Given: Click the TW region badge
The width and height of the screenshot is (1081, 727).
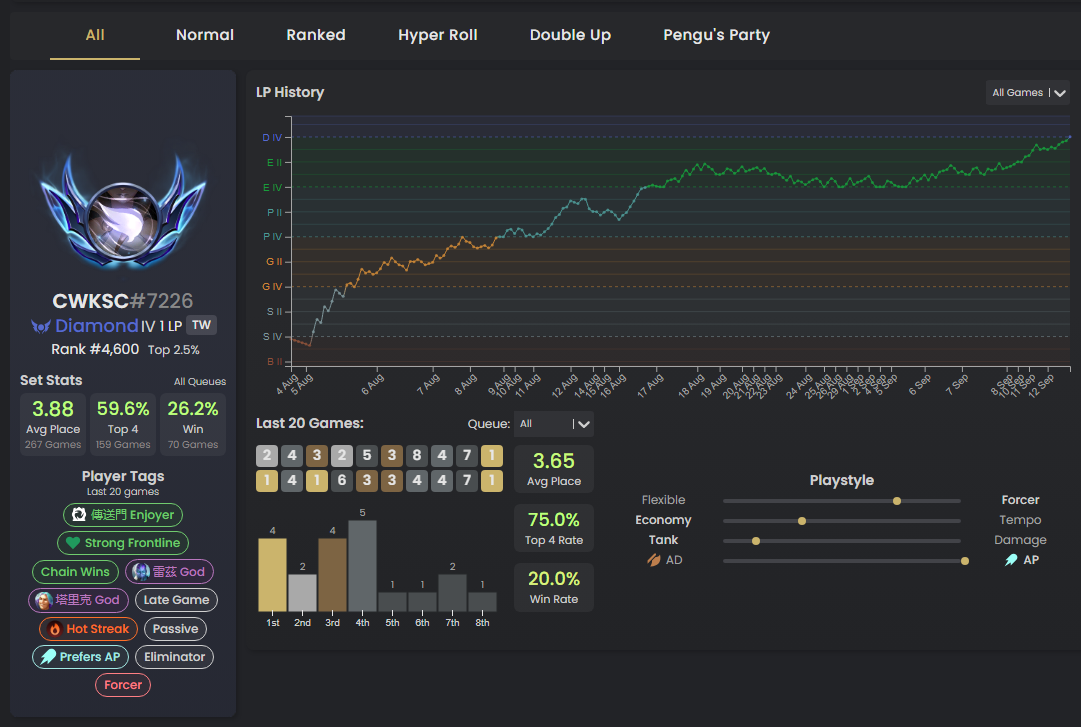Looking at the screenshot, I should 201,325.
